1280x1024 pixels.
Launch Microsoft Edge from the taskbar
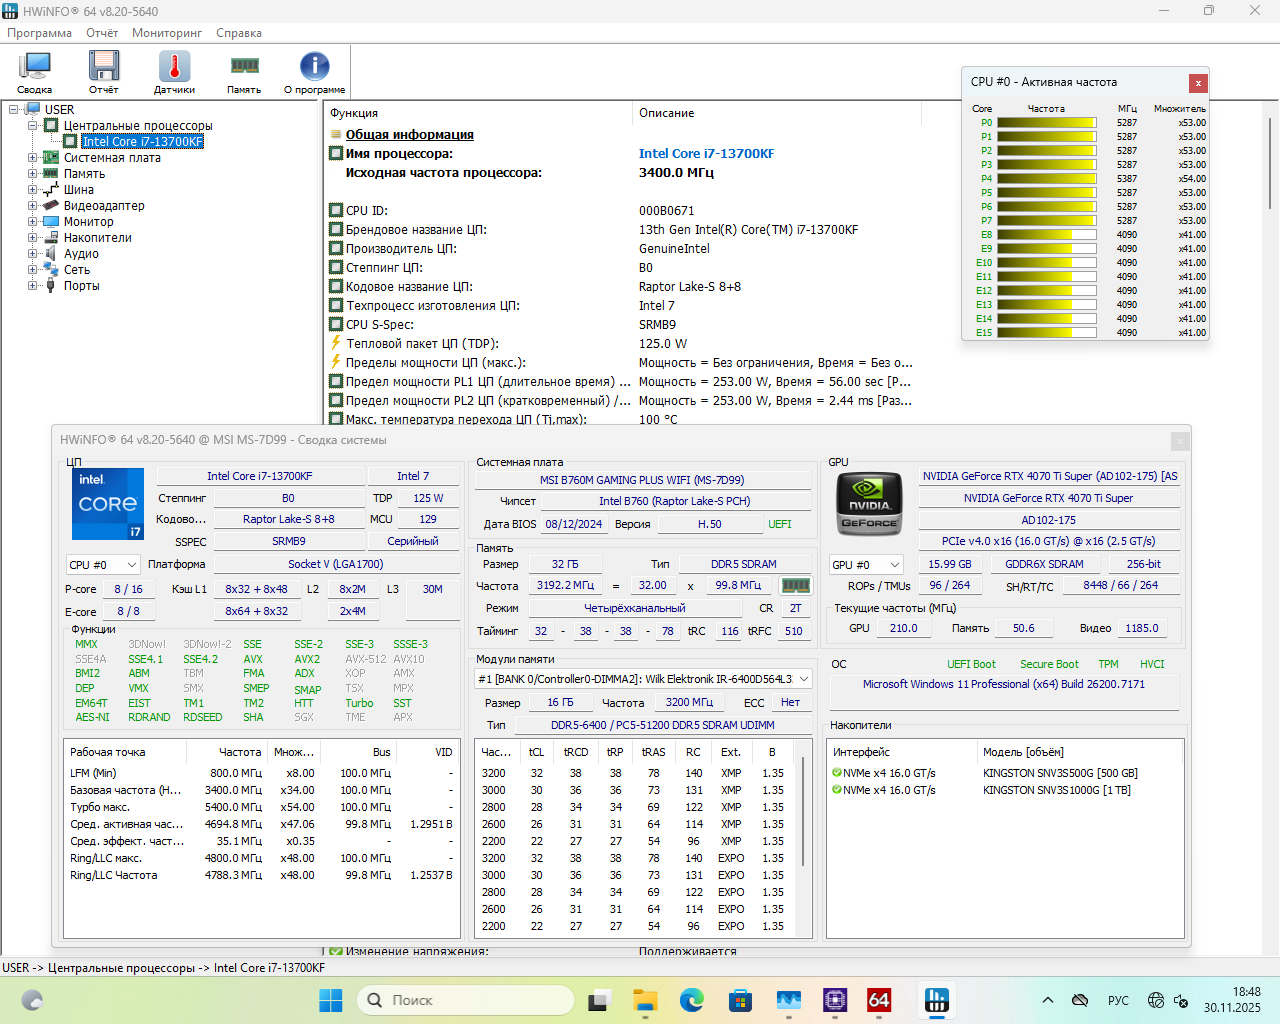(692, 1000)
